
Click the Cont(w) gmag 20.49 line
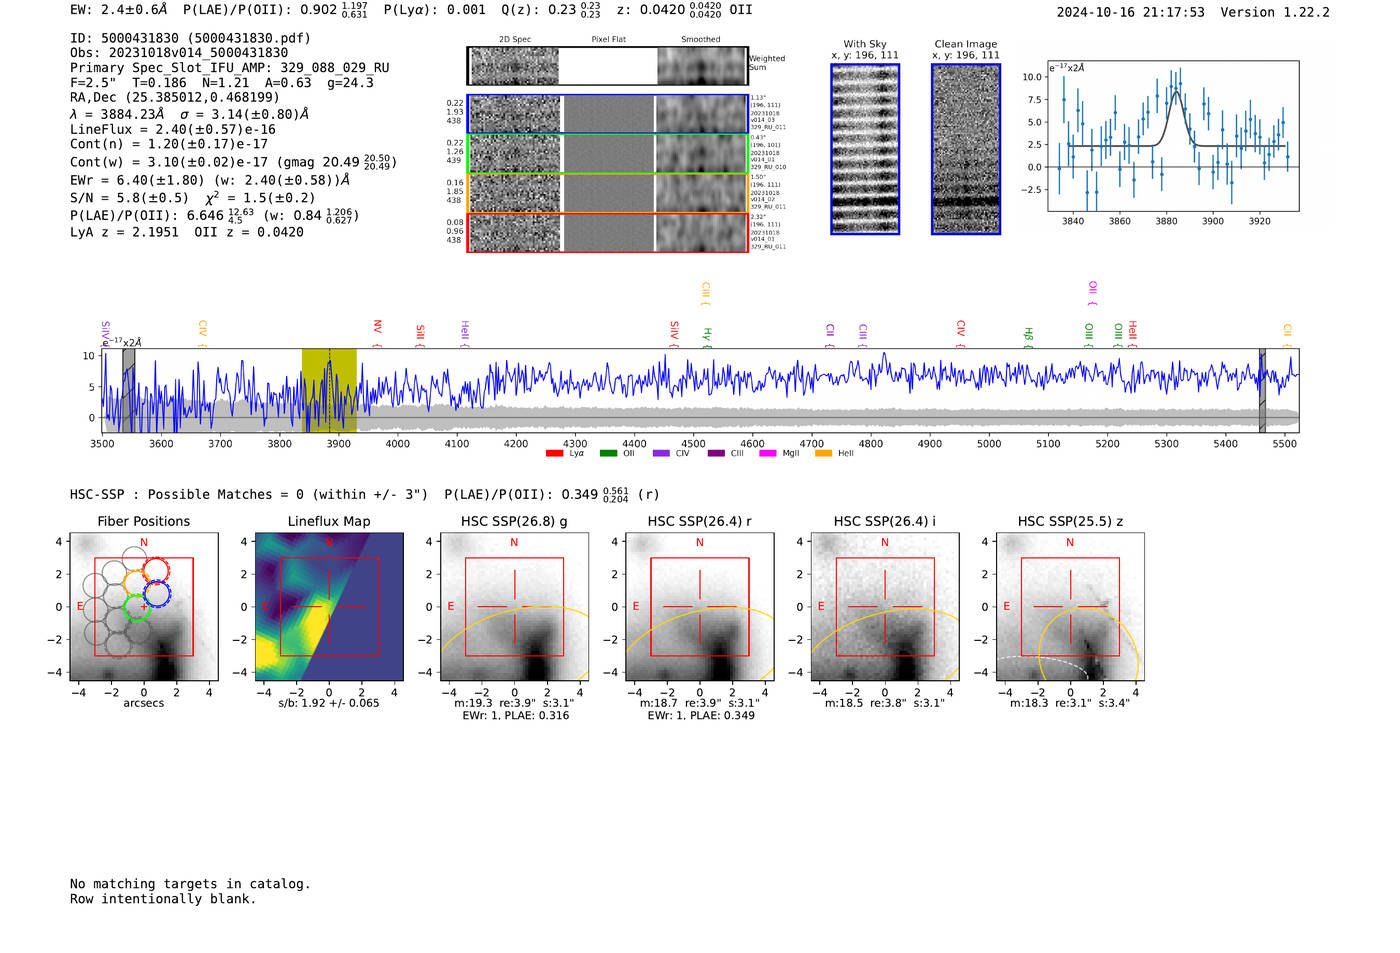tap(233, 162)
